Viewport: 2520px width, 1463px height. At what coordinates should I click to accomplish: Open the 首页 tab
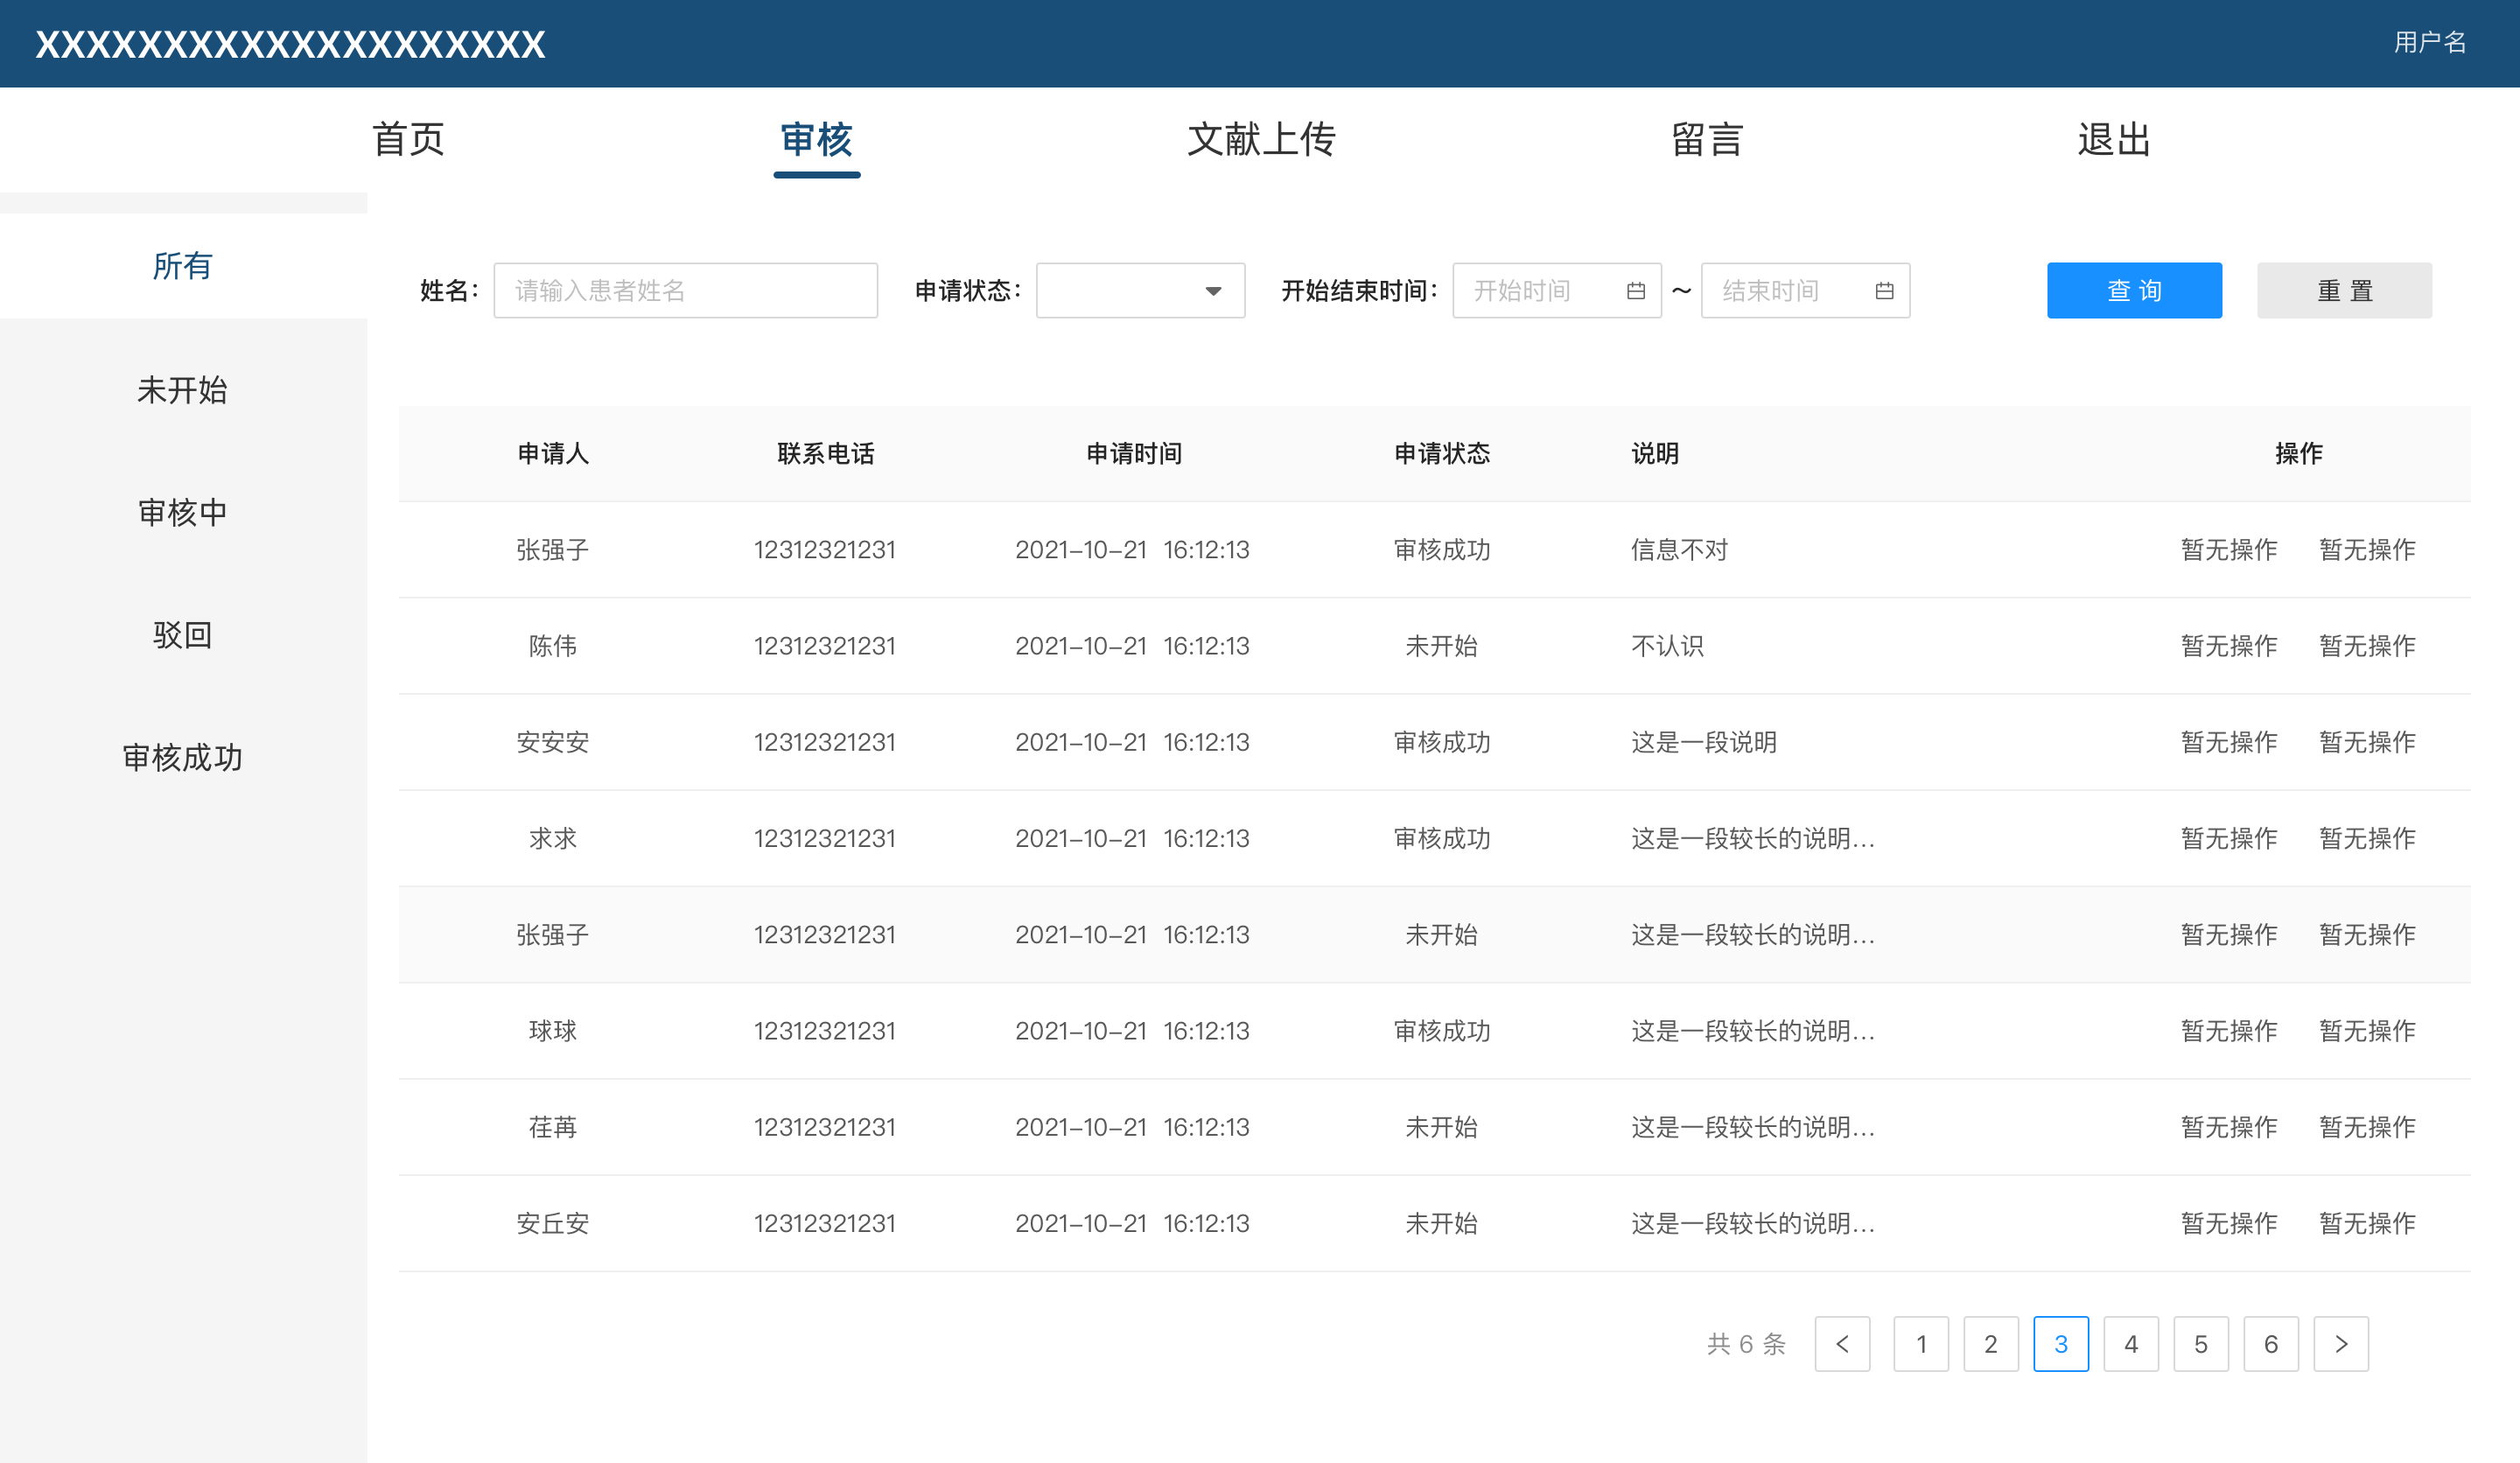(408, 139)
